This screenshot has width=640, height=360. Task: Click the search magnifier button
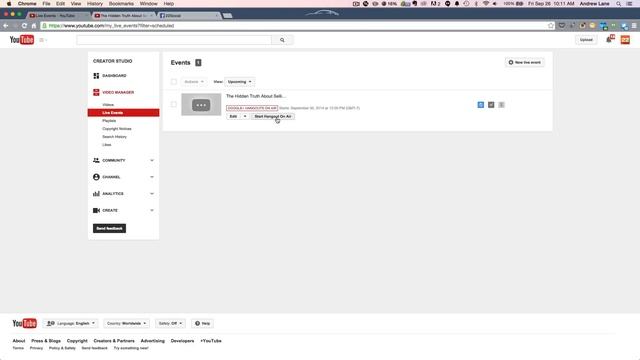[282, 40]
